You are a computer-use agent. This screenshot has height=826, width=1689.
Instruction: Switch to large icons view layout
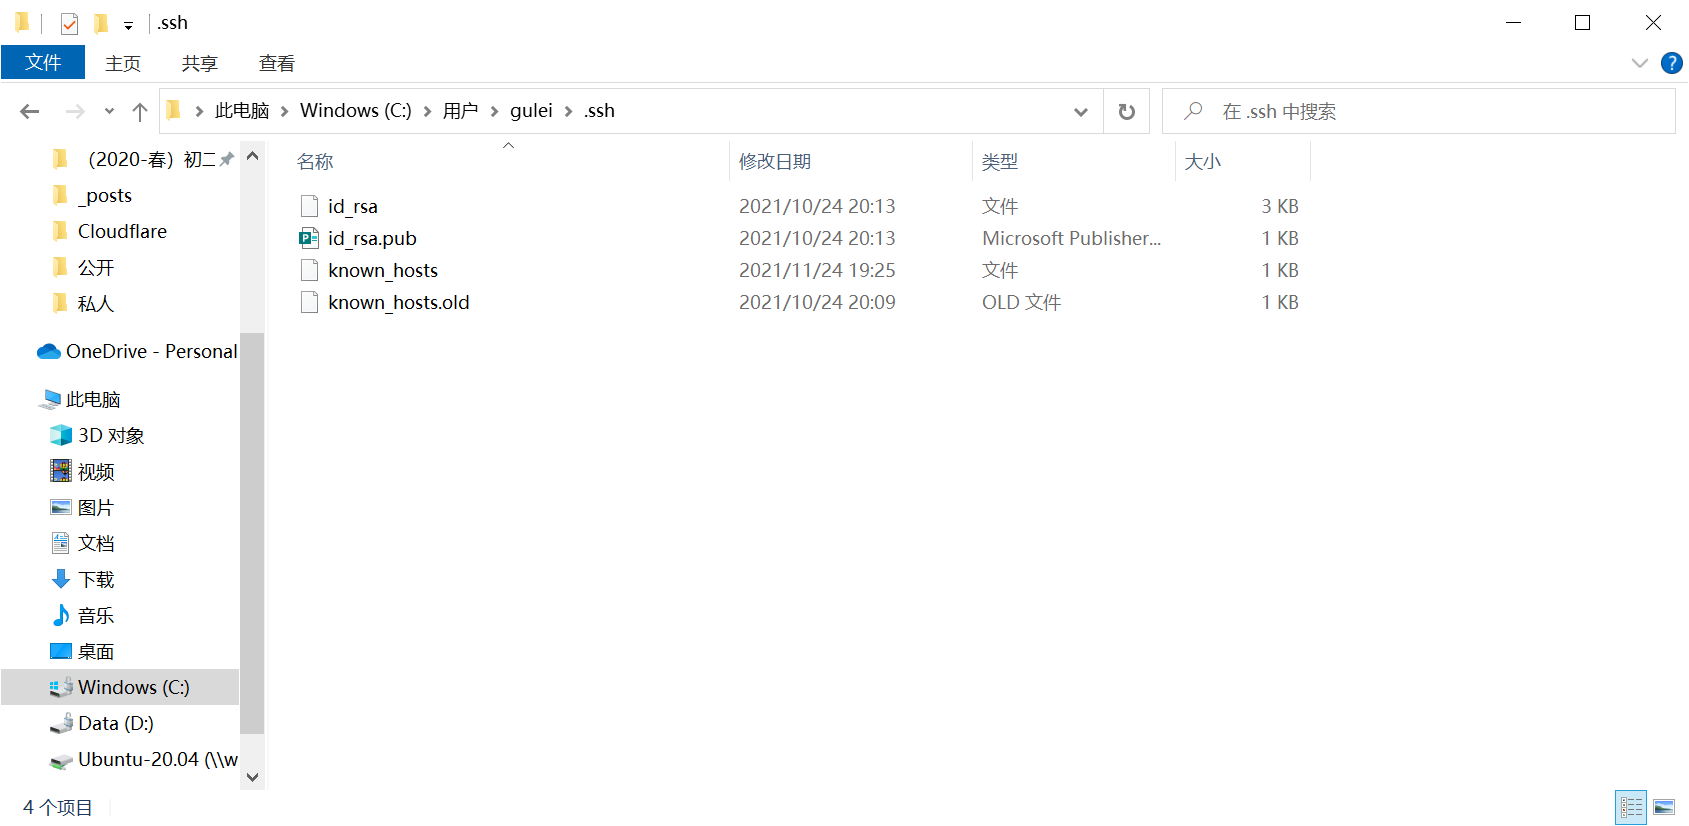tap(1664, 807)
